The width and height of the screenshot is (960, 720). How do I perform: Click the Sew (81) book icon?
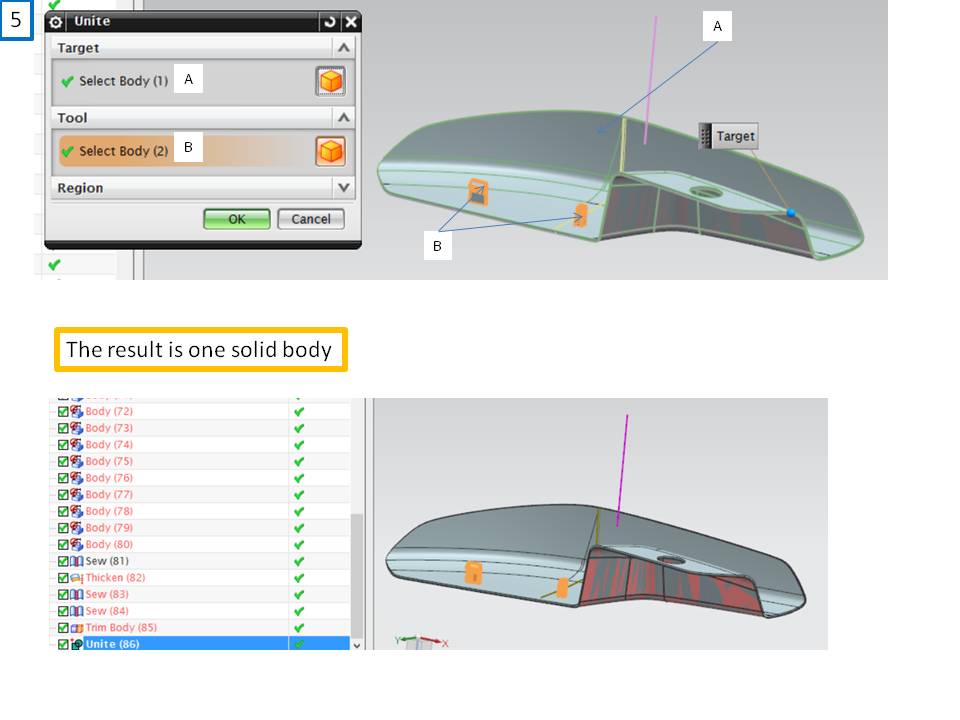(x=77, y=561)
